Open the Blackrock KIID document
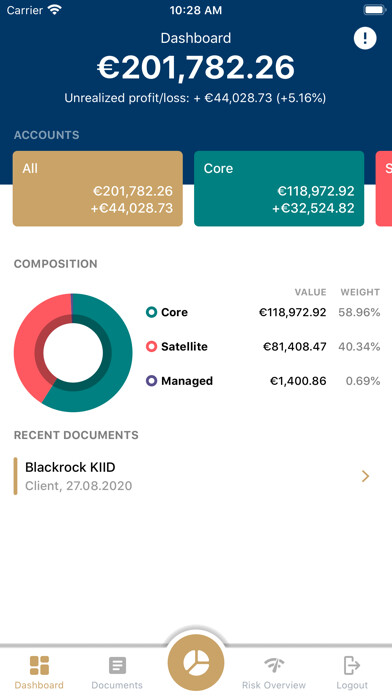The width and height of the screenshot is (392, 696). (196, 476)
